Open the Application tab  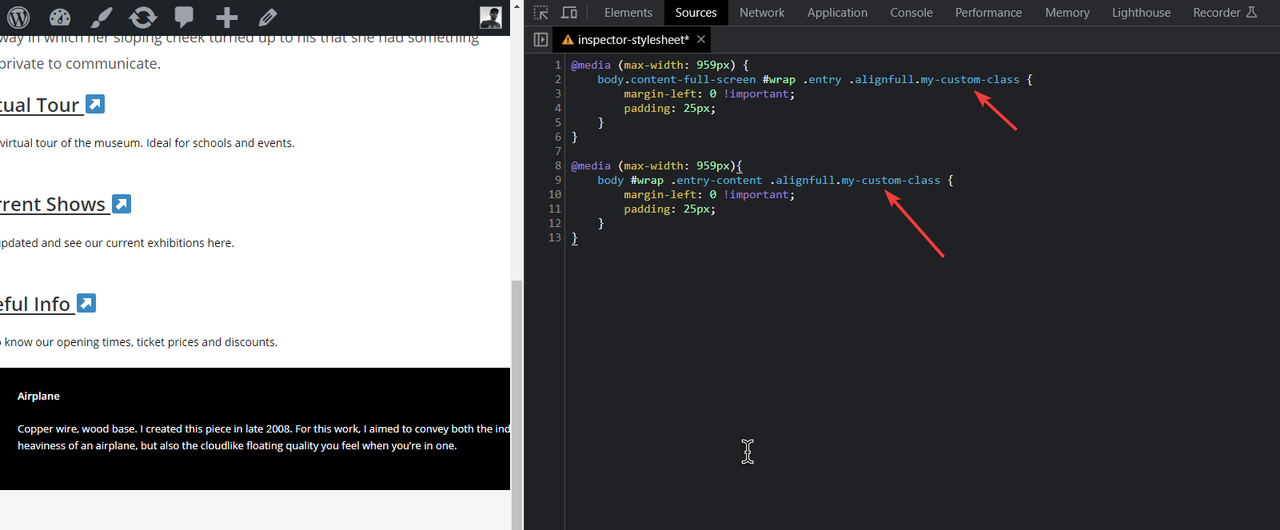(837, 13)
